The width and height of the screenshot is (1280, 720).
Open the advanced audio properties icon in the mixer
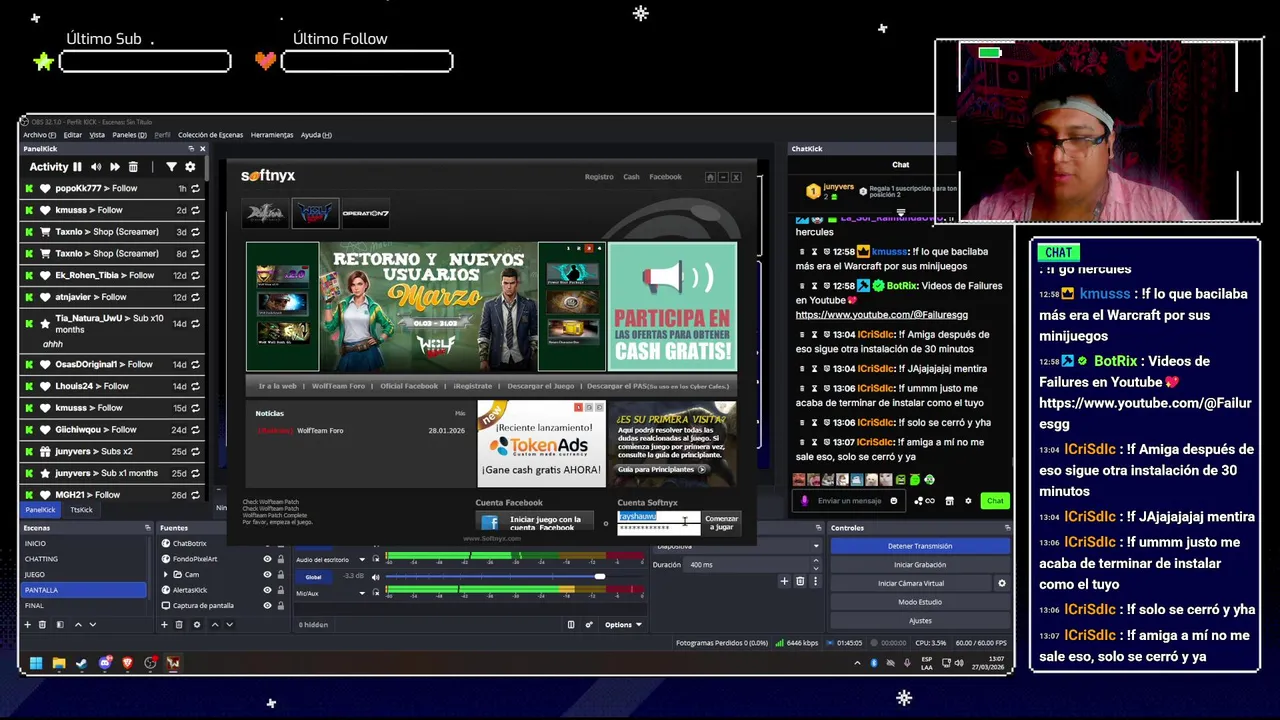pyautogui.click(x=589, y=624)
